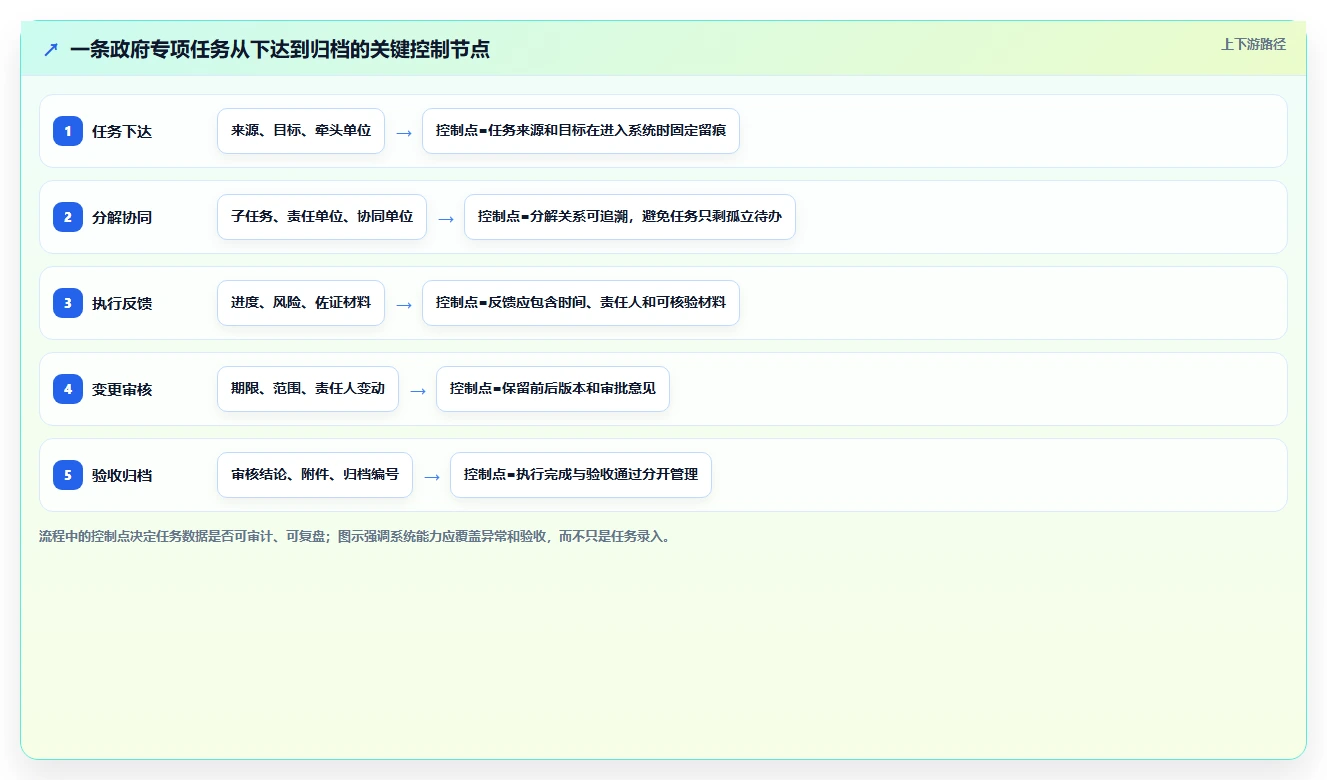Select step number 3 badge
The image size is (1327, 780).
pyautogui.click(x=68, y=303)
